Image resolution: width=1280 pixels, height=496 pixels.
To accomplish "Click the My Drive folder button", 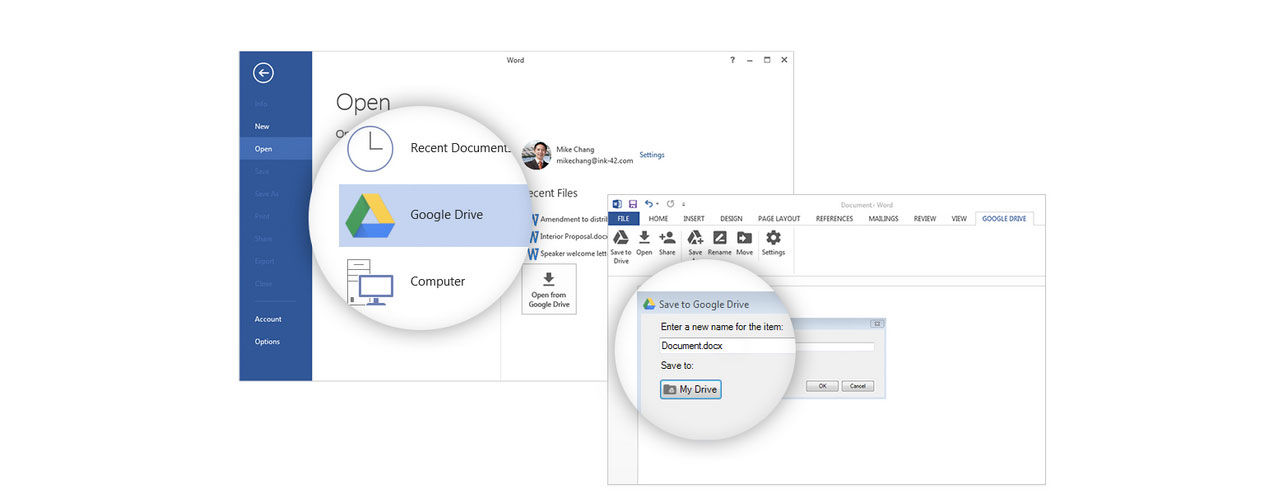I will point(691,389).
